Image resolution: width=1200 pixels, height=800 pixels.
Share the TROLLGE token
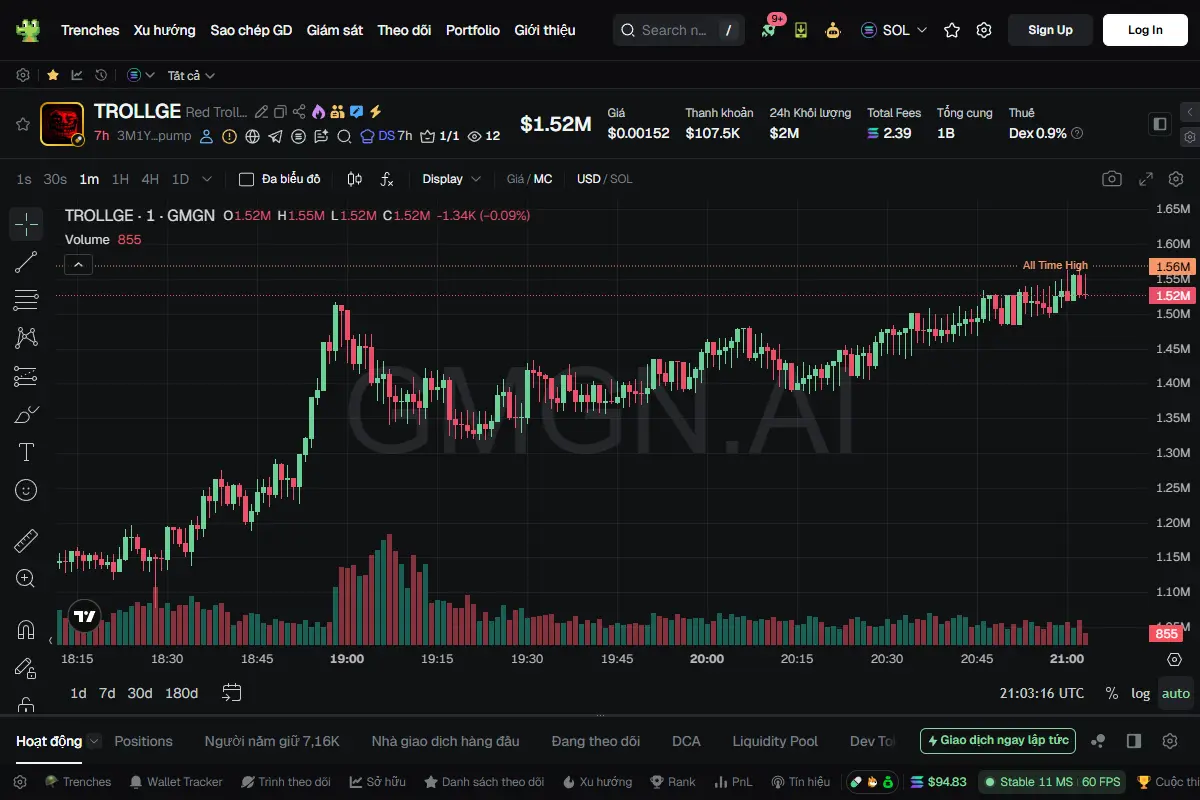click(x=299, y=112)
